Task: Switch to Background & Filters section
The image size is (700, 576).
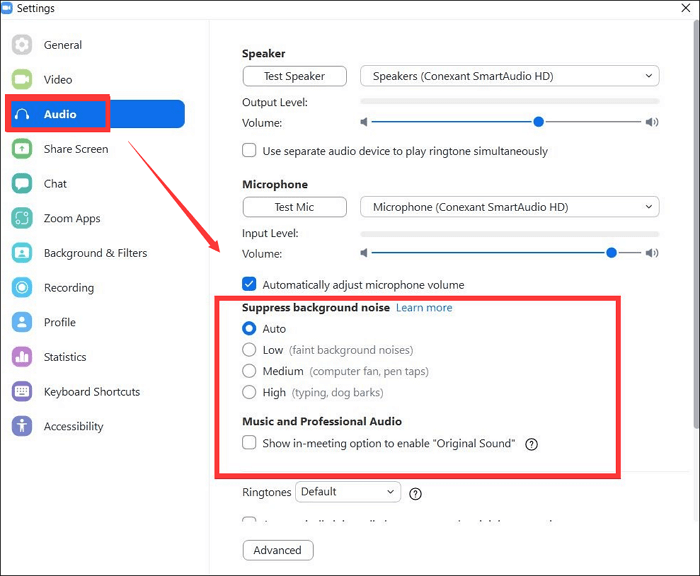Action: (x=95, y=253)
